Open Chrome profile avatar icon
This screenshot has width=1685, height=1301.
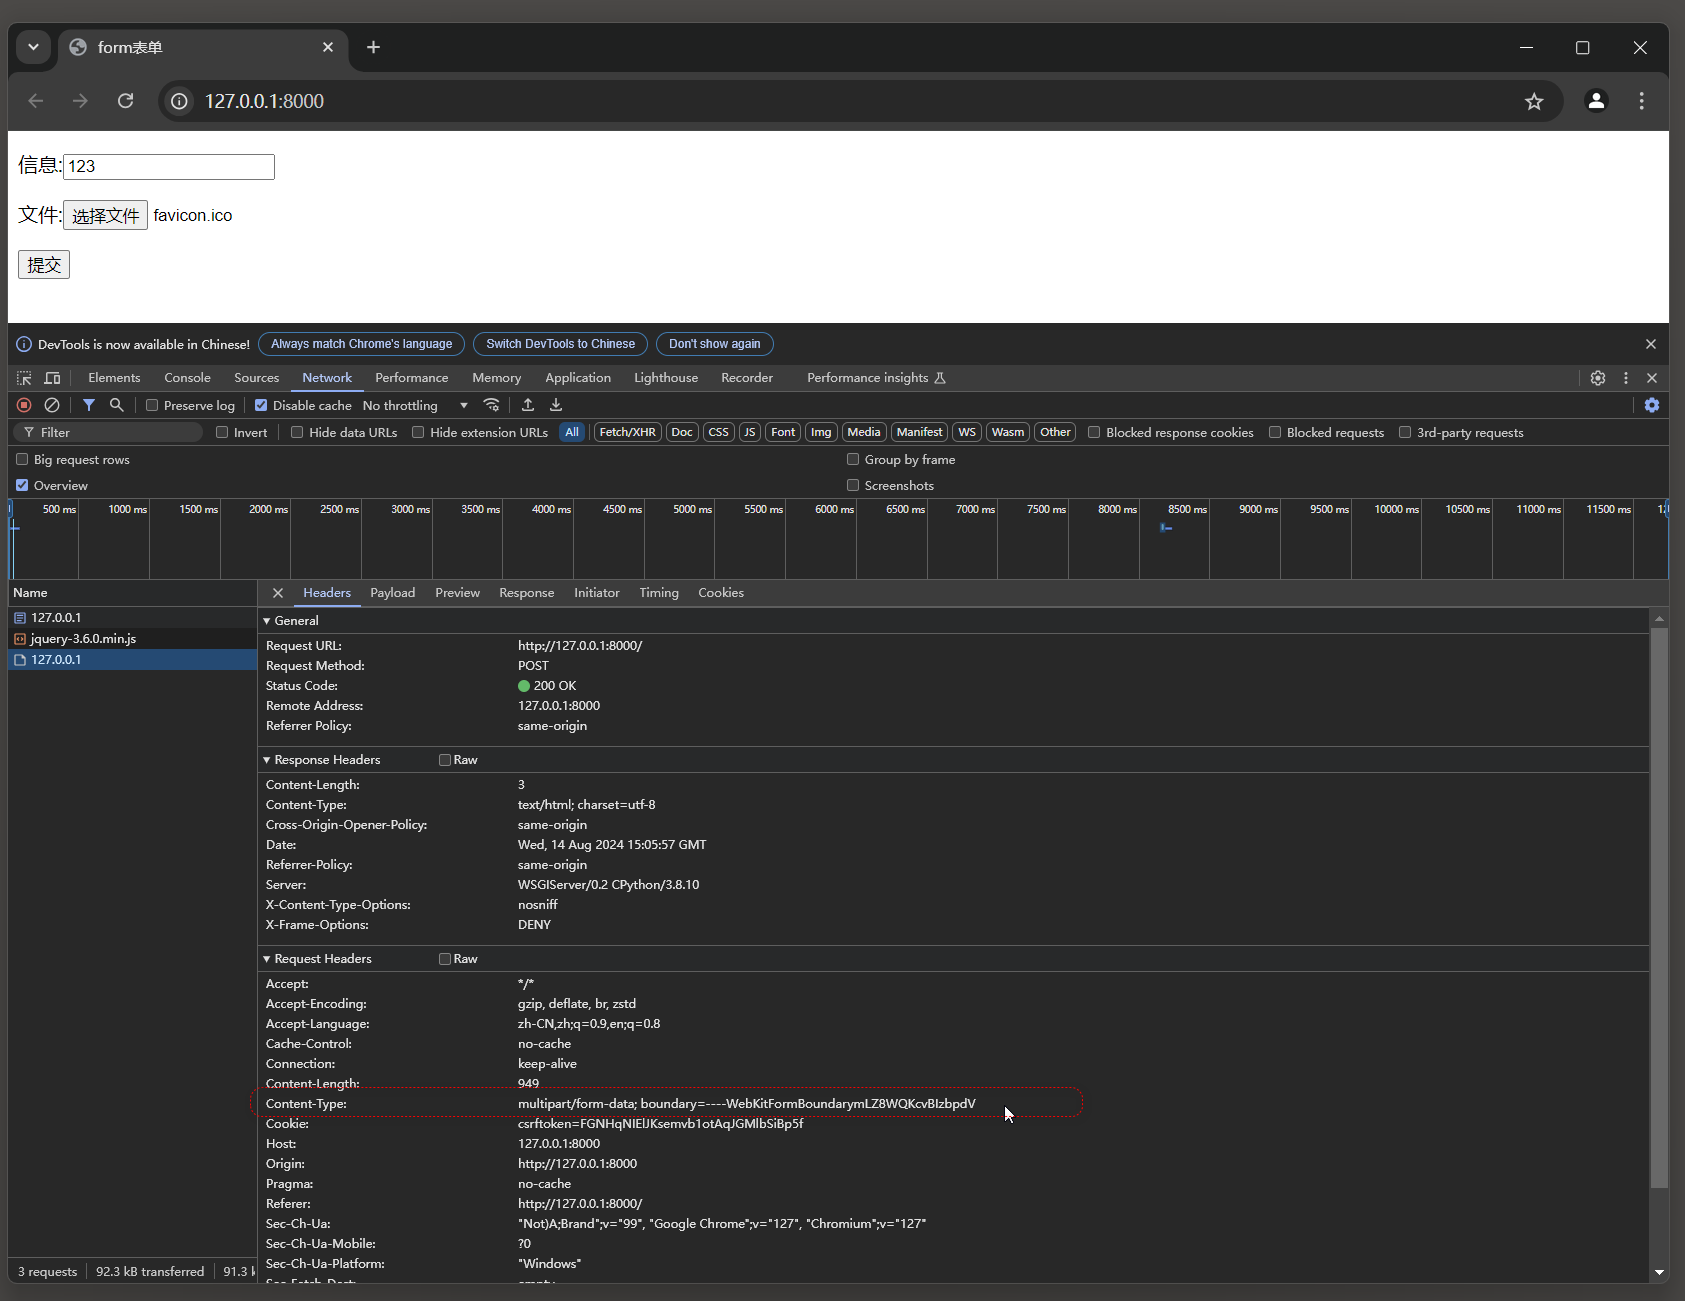pos(1596,101)
